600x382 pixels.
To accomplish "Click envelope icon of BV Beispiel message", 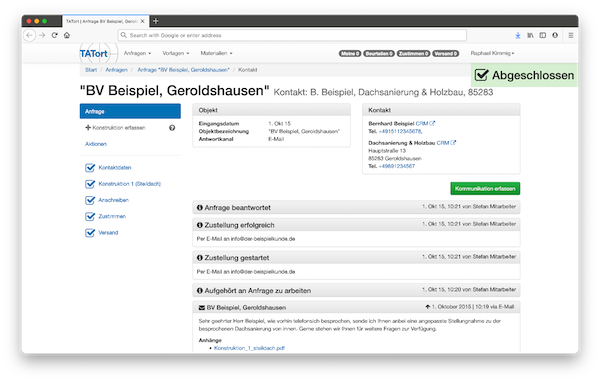I will 202,308.
